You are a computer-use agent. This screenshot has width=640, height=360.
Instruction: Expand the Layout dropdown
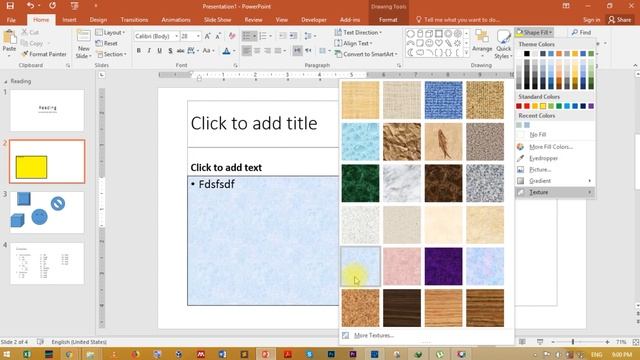111,32
